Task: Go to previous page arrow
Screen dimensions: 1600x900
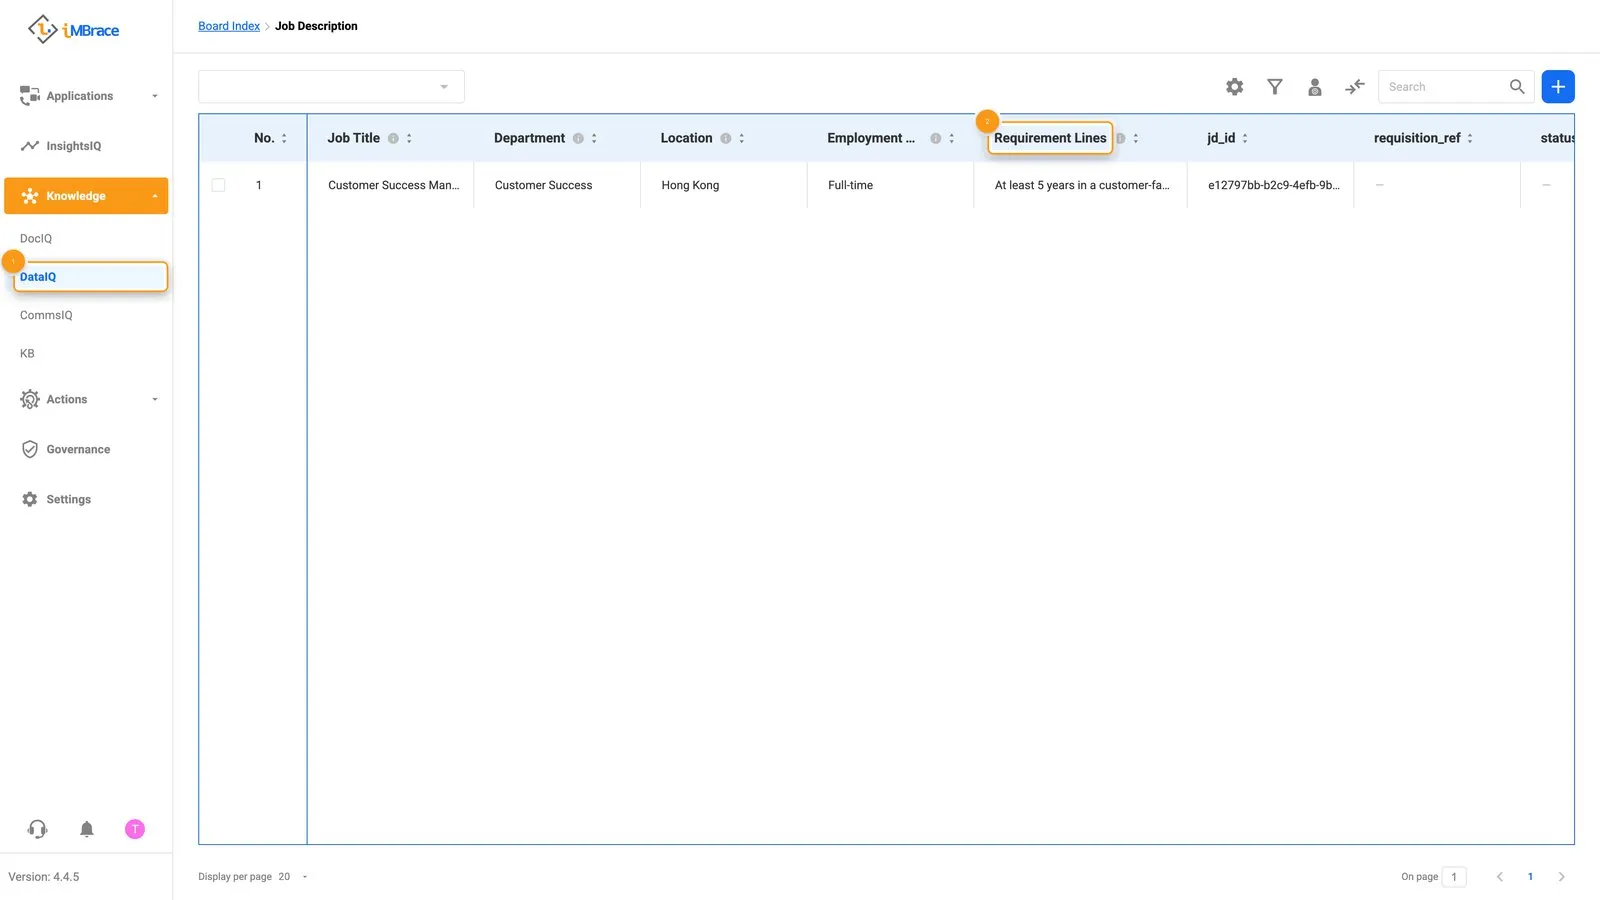Action: coord(1499,877)
